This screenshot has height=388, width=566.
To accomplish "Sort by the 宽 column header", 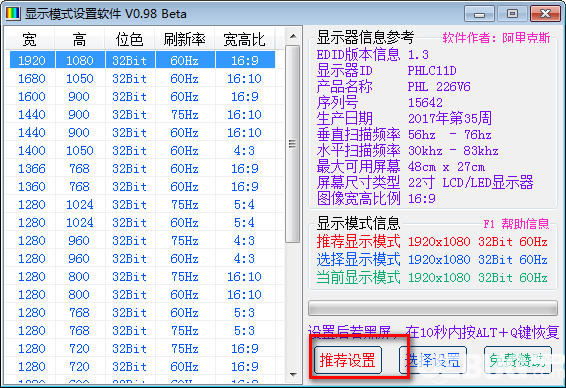I will pos(30,39).
